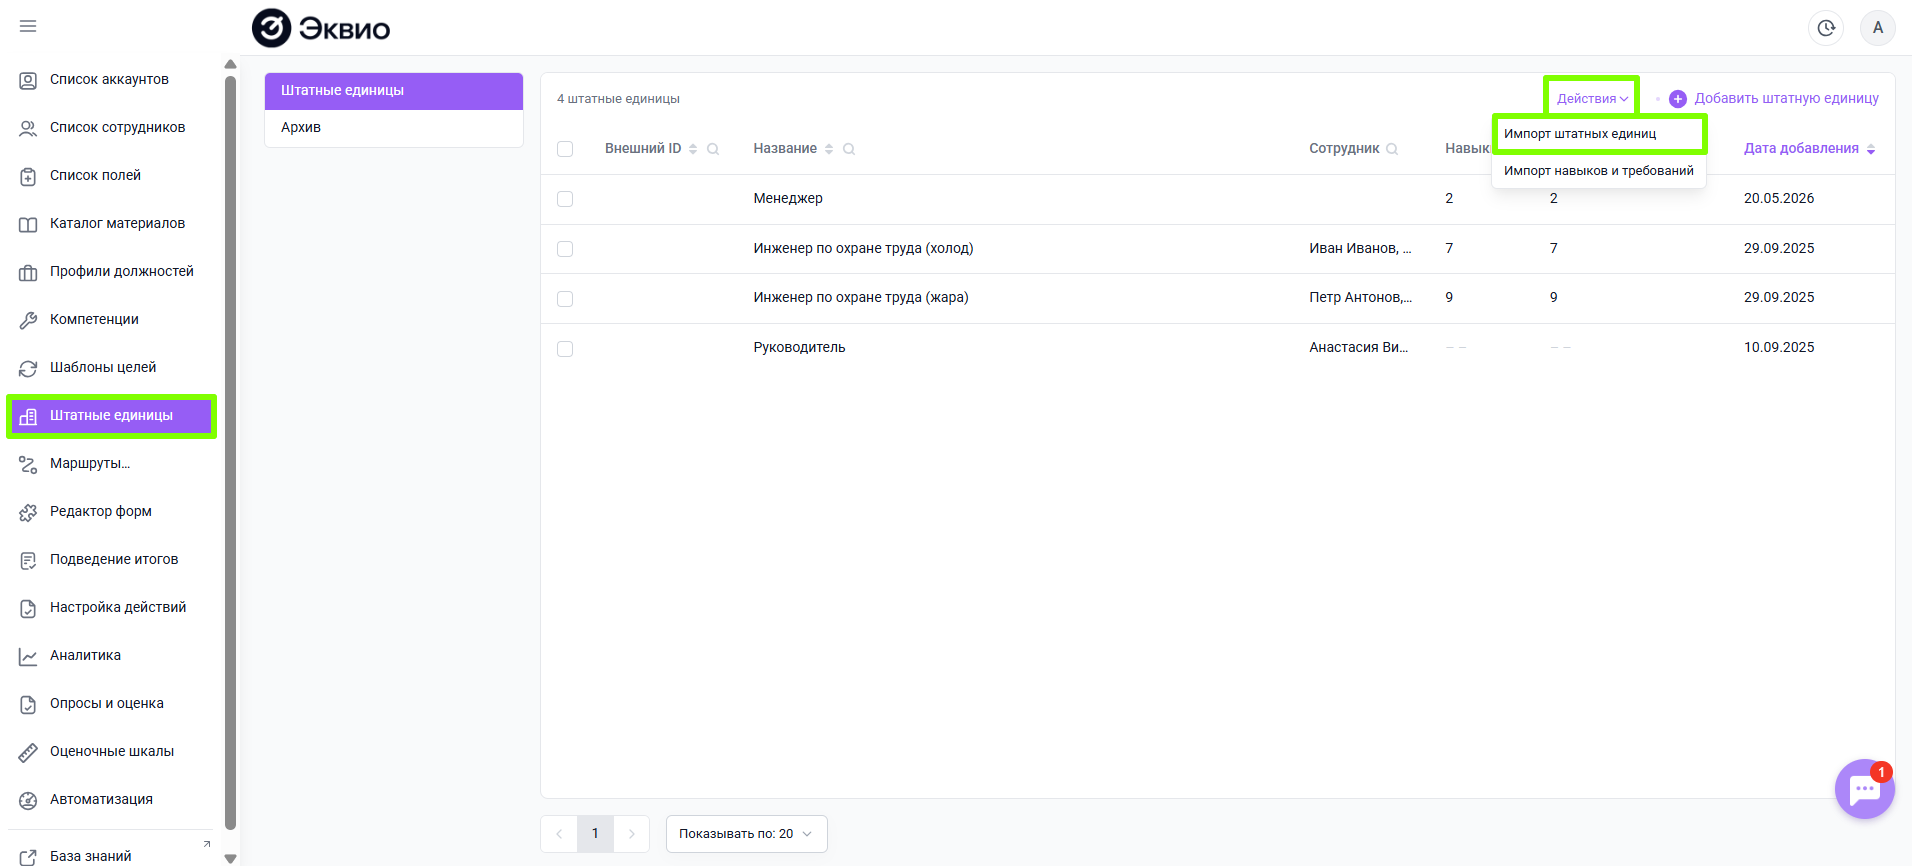
Task: Search within the Сотрудник column
Action: (x=1392, y=149)
